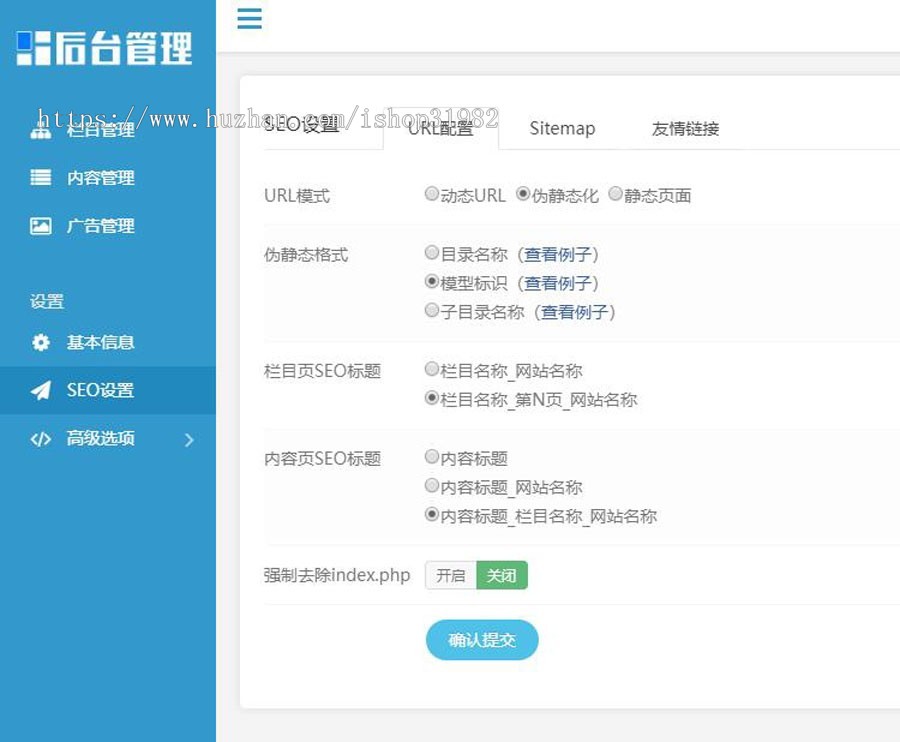900x742 pixels.
Task: Click the hamburger menu icon
Action: [249, 19]
